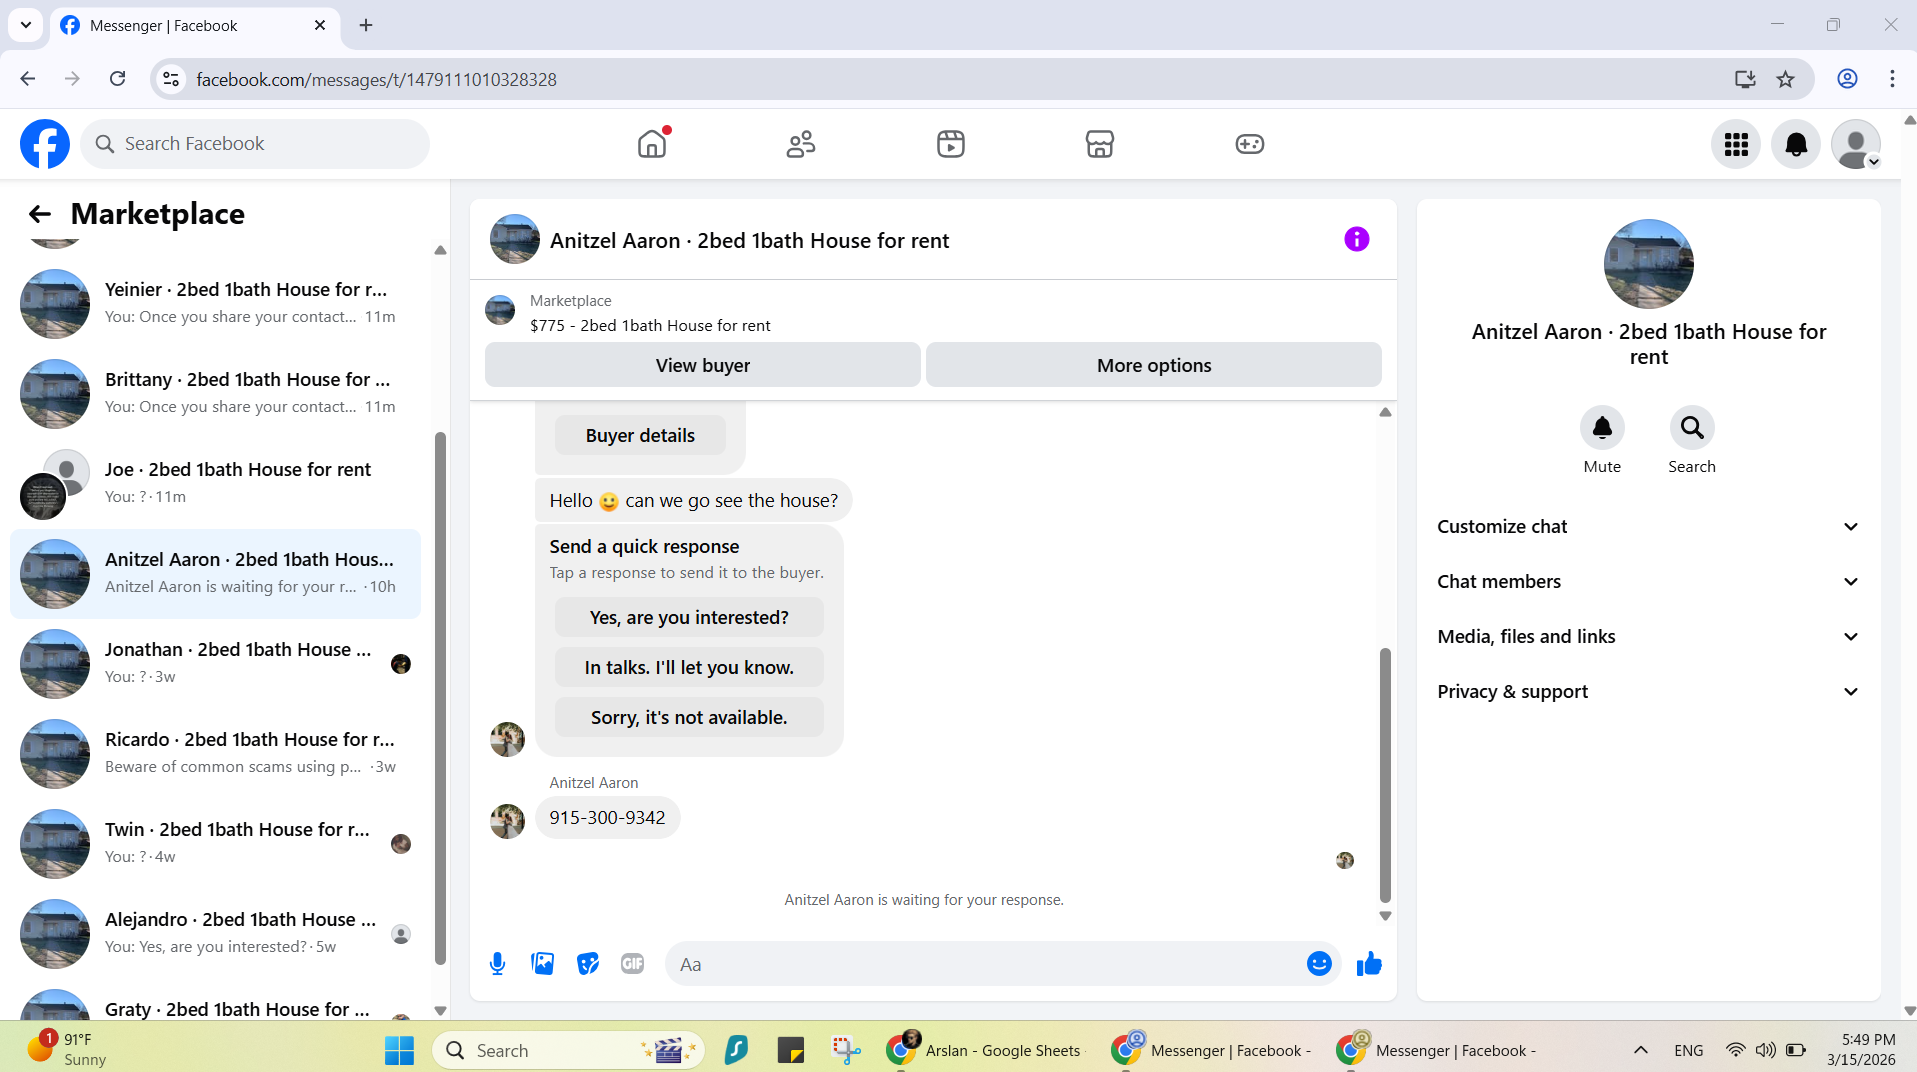Click the Search Facebook field

tap(255, 144)
